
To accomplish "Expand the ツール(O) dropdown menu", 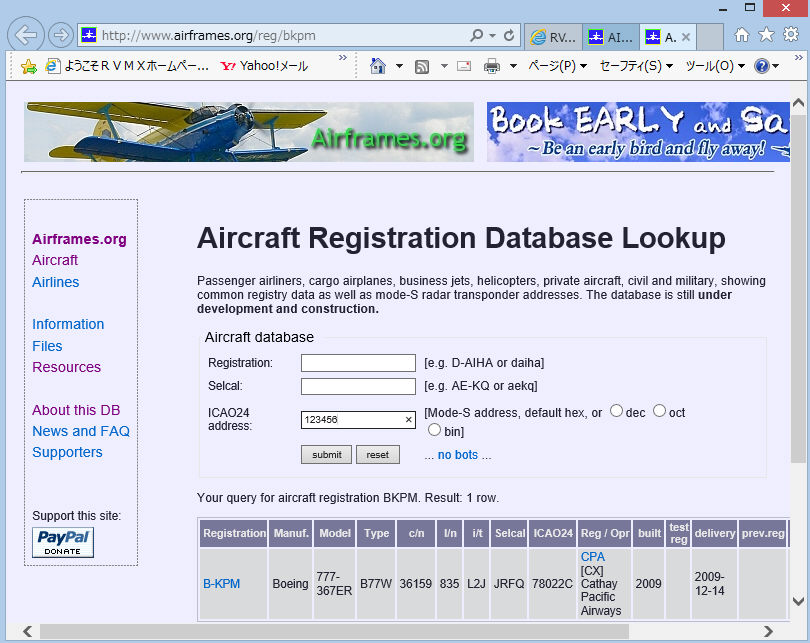I will [x=715, y=66].
